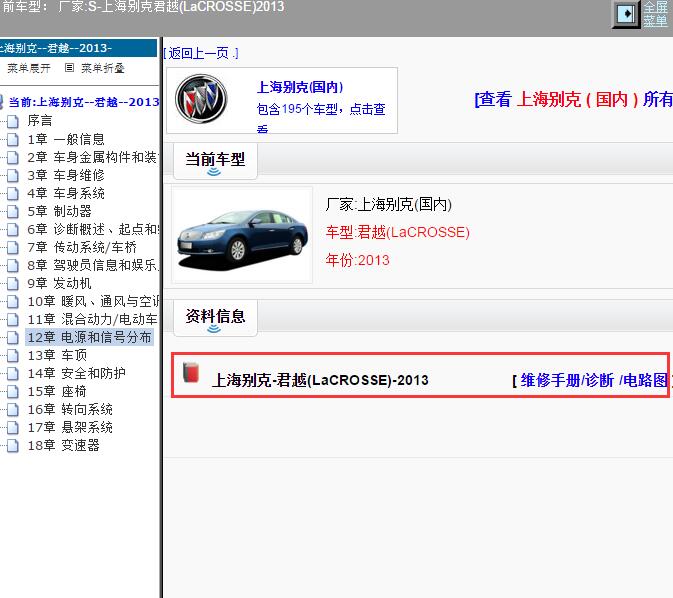Select chapter 14章 安全和防护
Viewport: 673px width, 598px height.
click(76, 373)
